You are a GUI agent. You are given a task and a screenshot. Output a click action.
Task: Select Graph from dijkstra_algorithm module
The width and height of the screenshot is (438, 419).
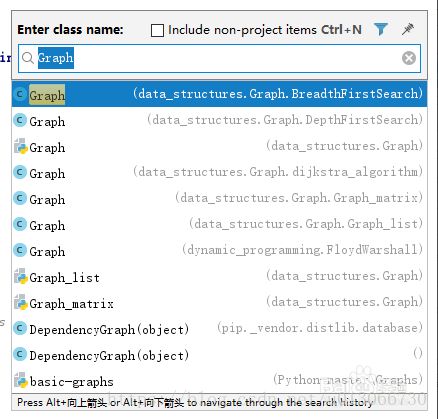[x=219, y=172]
